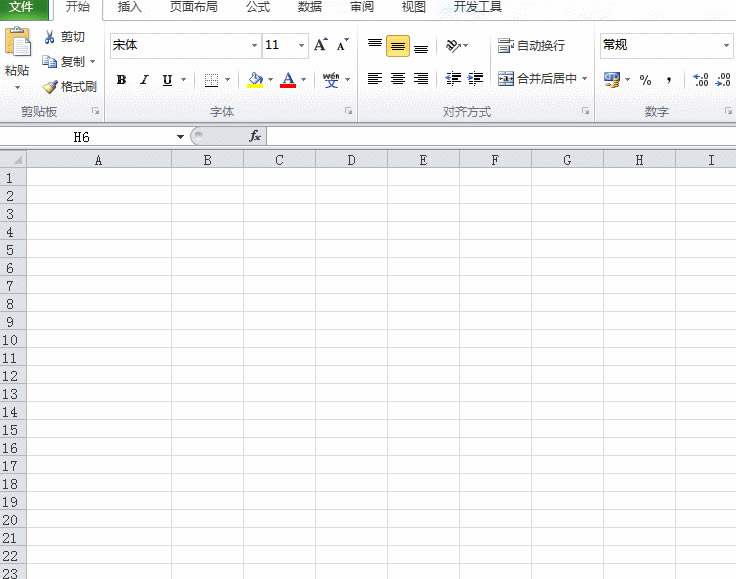Viewport: 736px width, 579px height.
Task: Switch to the 数据 Data tab
Action: click(310, 7)
